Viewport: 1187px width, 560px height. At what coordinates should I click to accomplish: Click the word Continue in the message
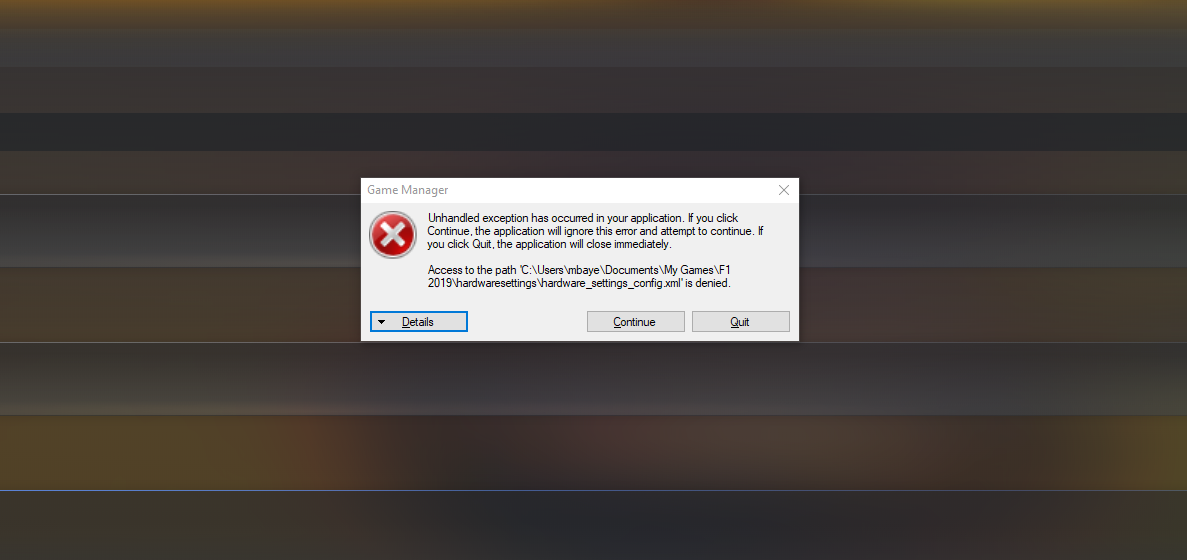[449, 231]
